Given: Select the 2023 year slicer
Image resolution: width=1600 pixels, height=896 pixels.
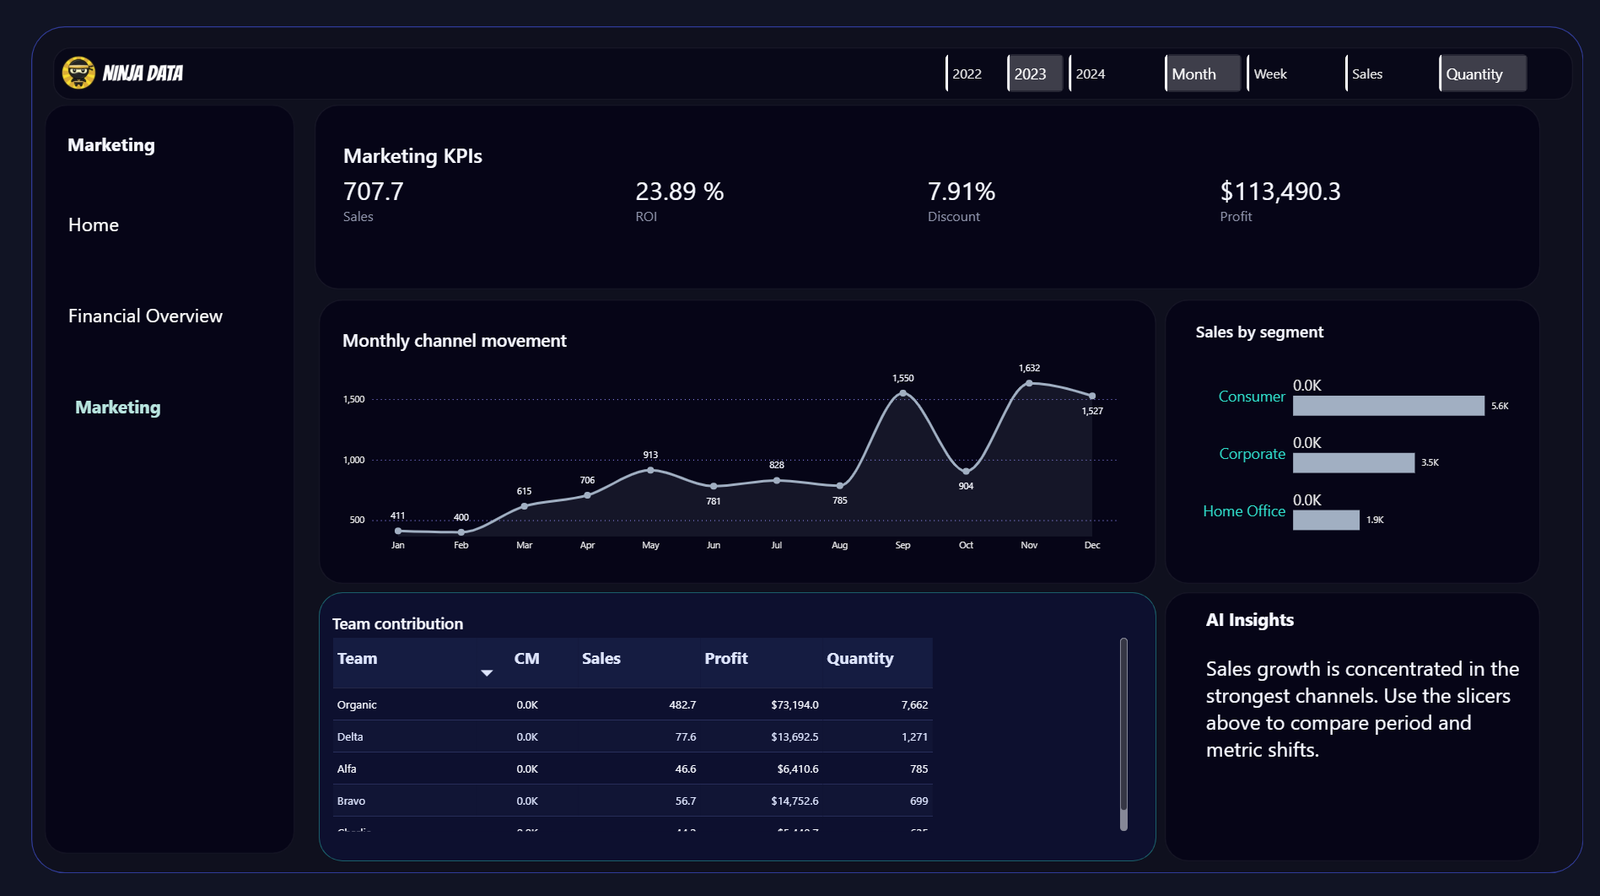Looking at the screenshot, I should (1035, 73).
